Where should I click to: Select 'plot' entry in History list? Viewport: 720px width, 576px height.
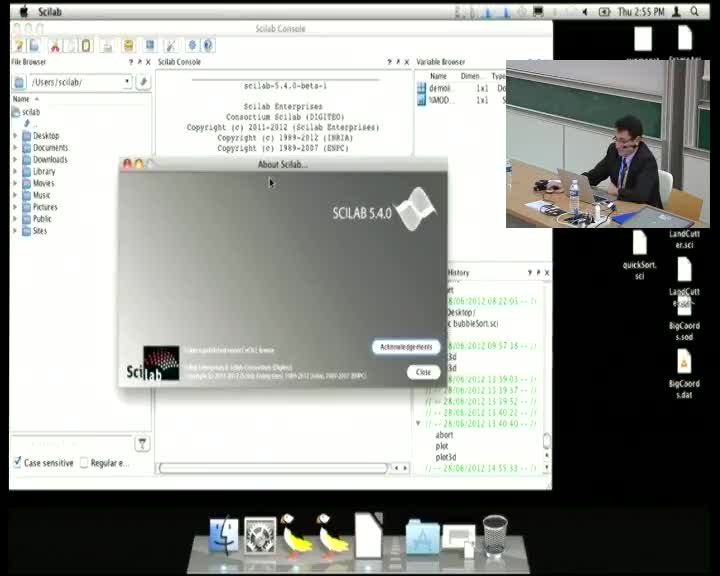pos(442,446)
